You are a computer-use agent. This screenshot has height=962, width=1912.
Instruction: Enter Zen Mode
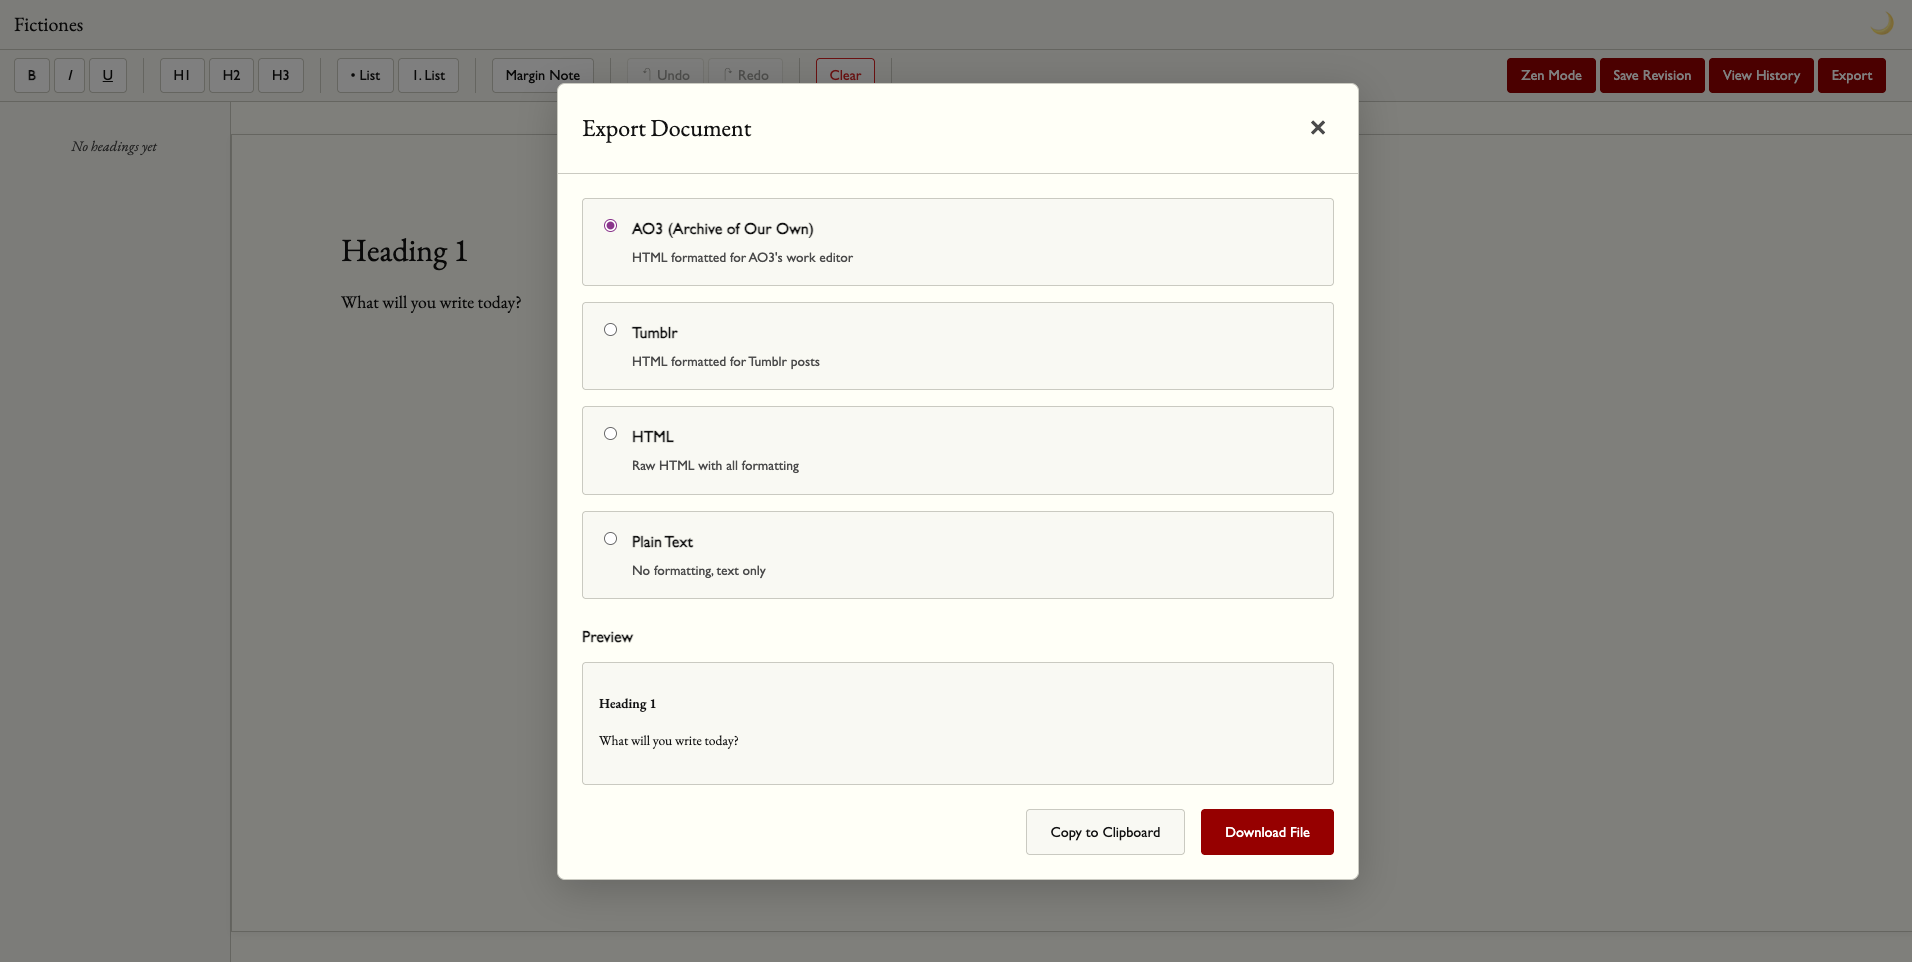1551,75
